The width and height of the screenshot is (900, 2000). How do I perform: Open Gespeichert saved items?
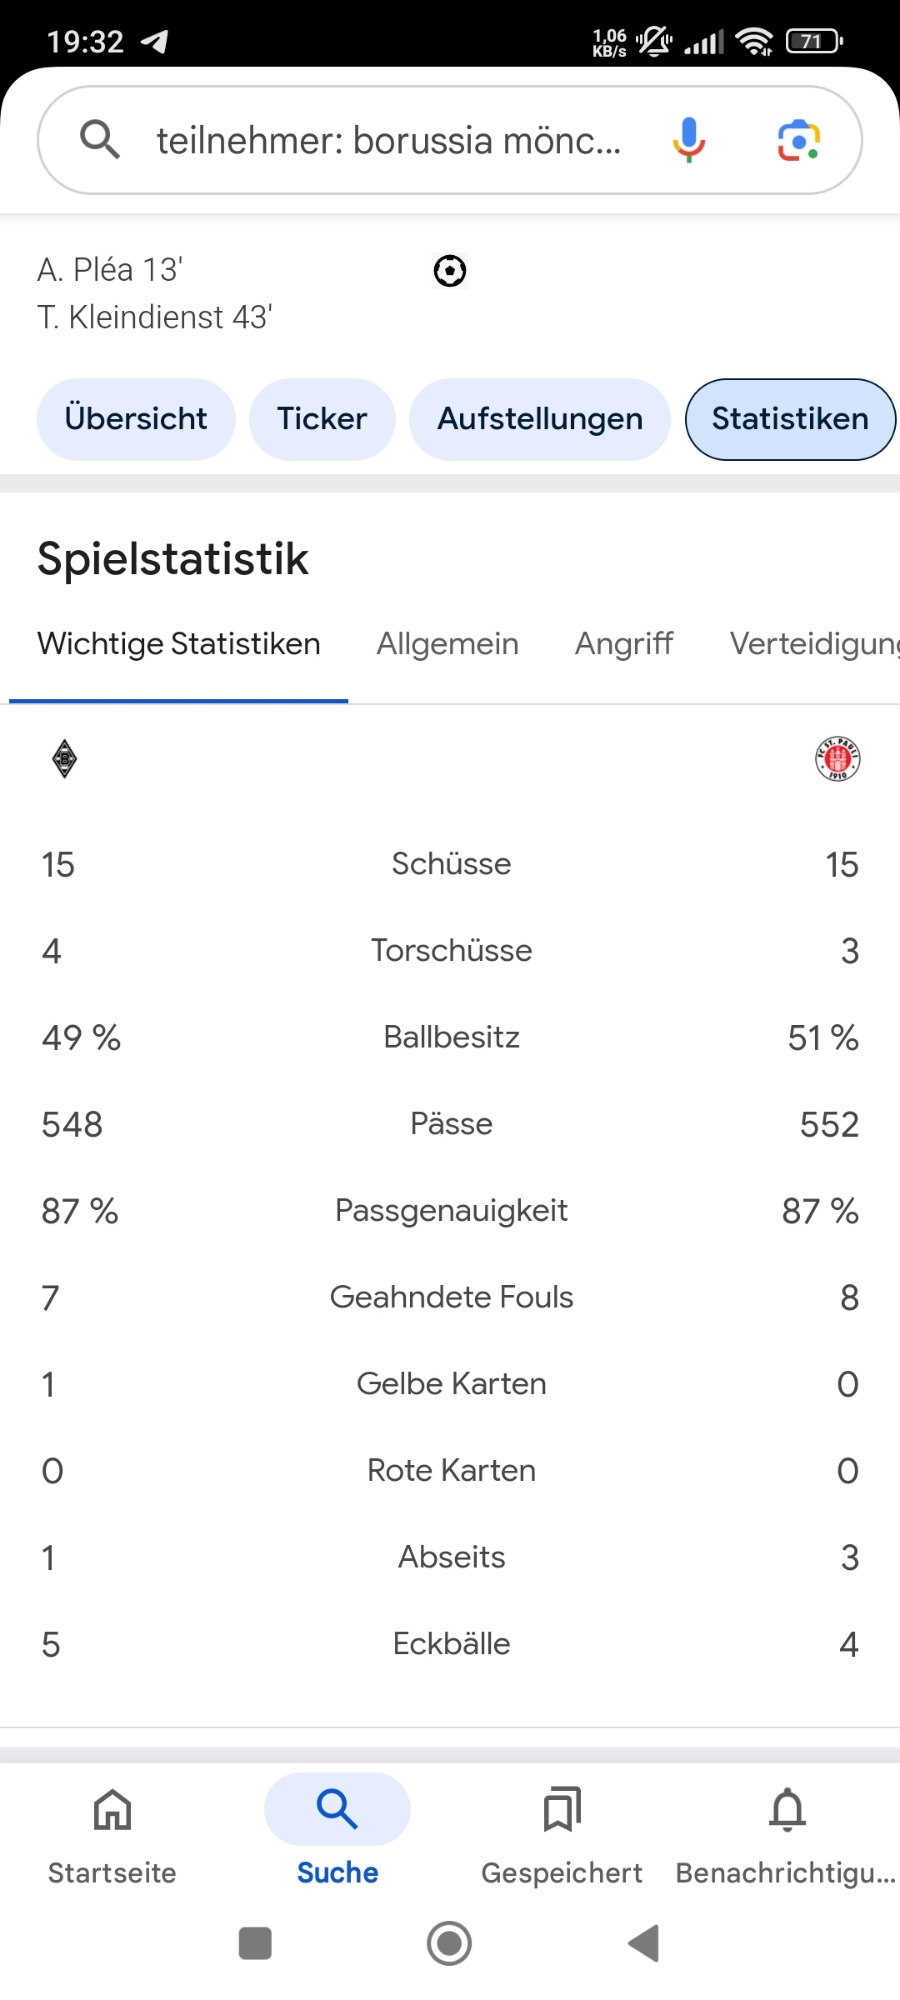pyautogui.click(x=562, y=1830)
